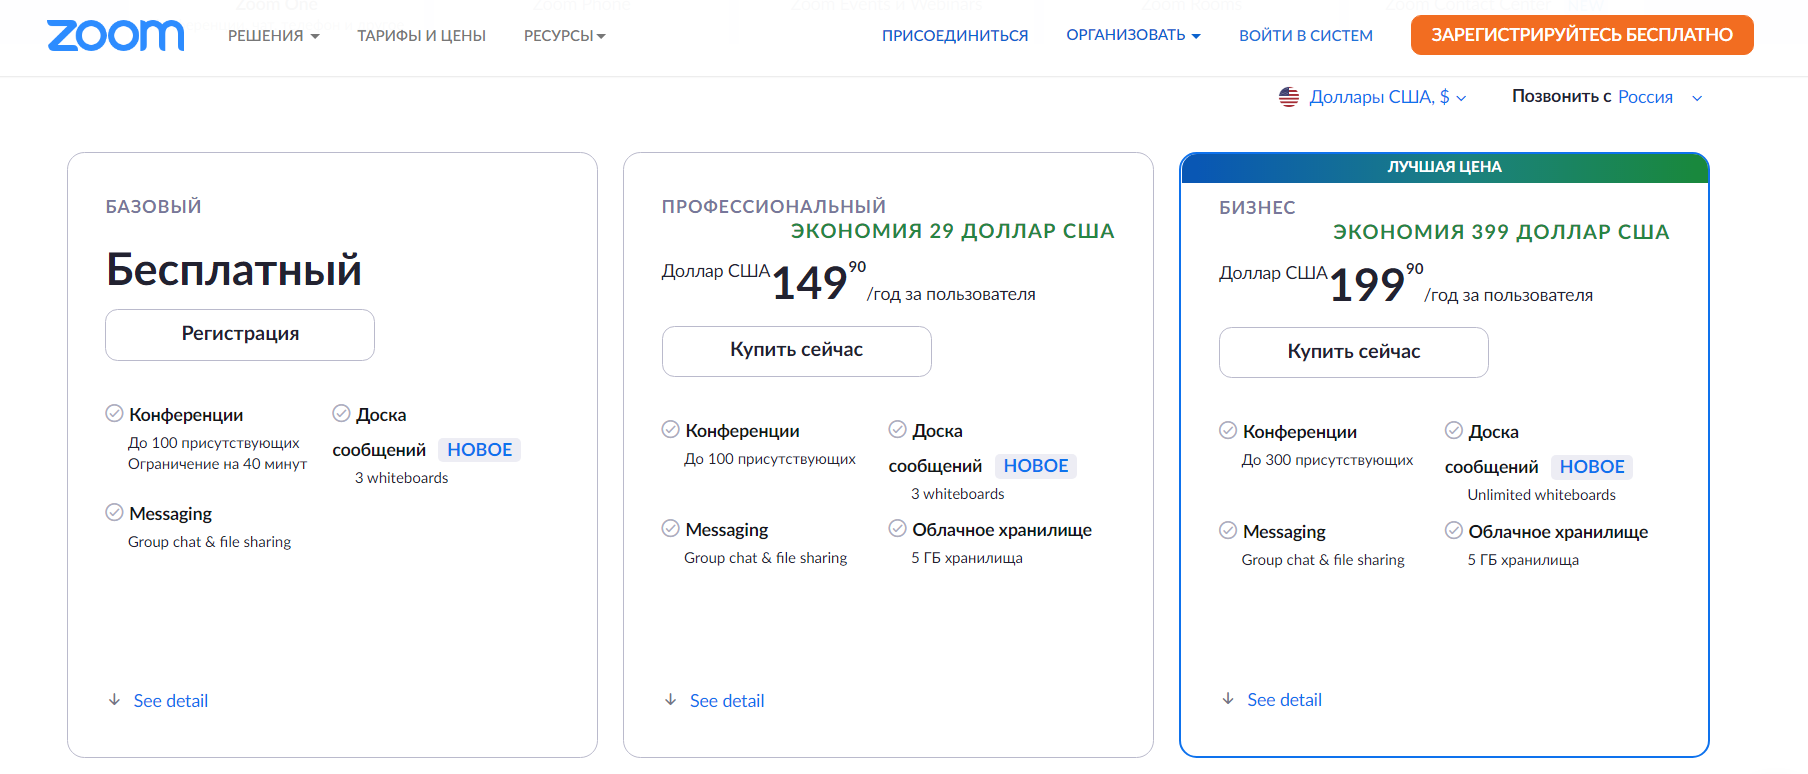
Task: Click Купить сейчас in Бизнес plan
Action: (x=1354, y=352)
